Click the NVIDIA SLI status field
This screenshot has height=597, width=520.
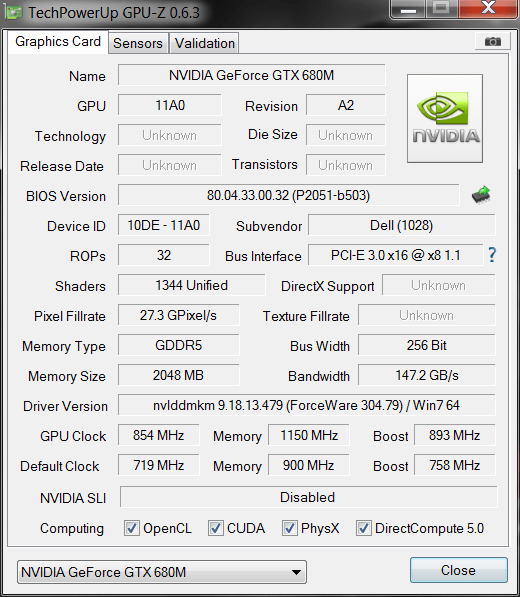click(308, 497)
